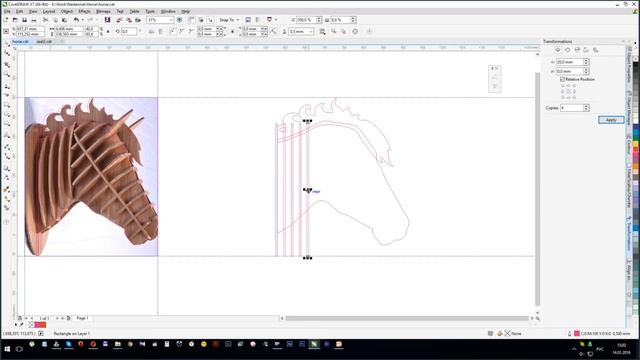Select the Ellipse tool in the toolbox
The height and width of the screenshot is (360, 640).
pos(7,115)
